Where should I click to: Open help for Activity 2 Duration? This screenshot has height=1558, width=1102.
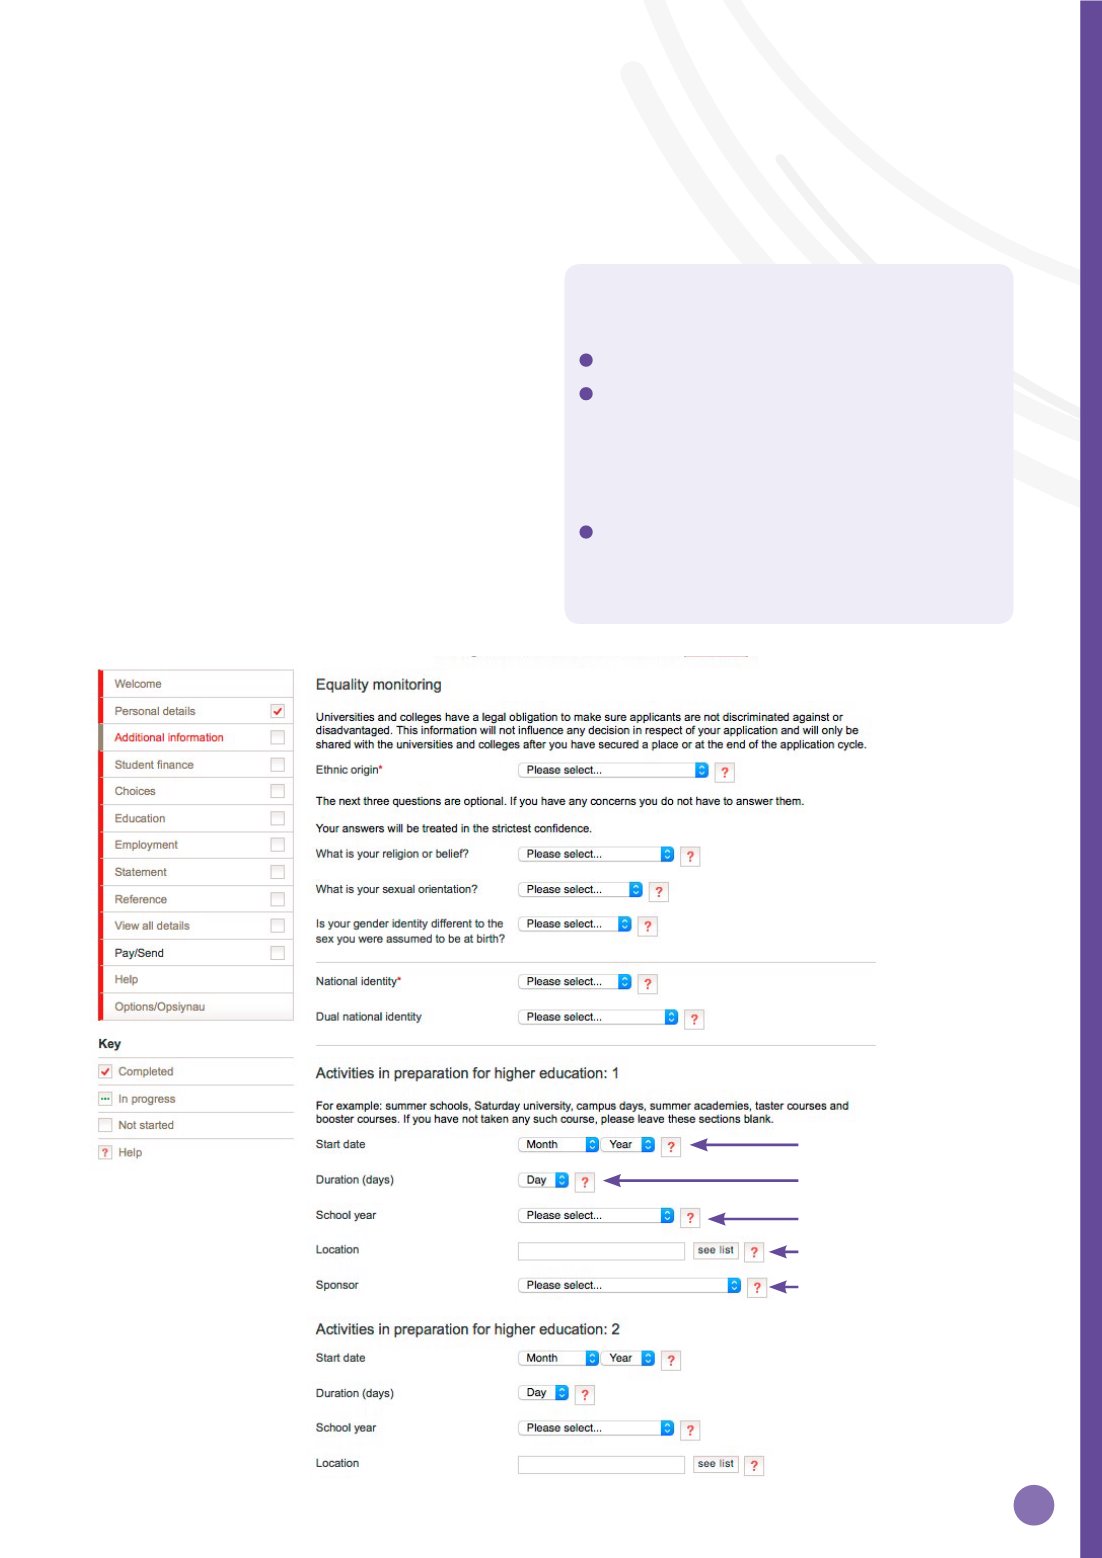pyautogui.click(x=585, y=1395)
